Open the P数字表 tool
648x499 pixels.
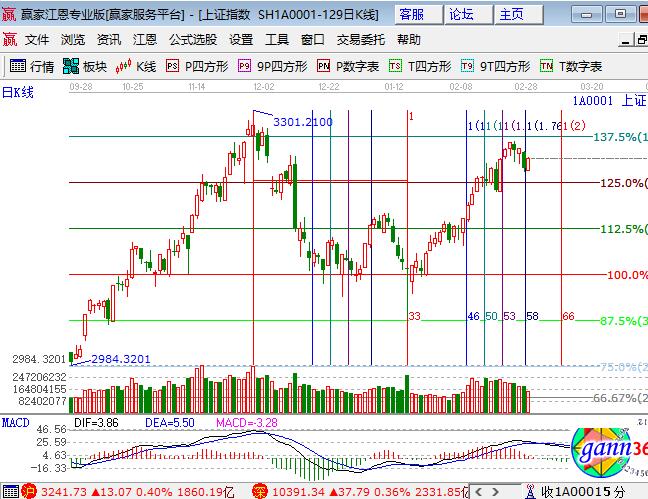click(348, 66)
